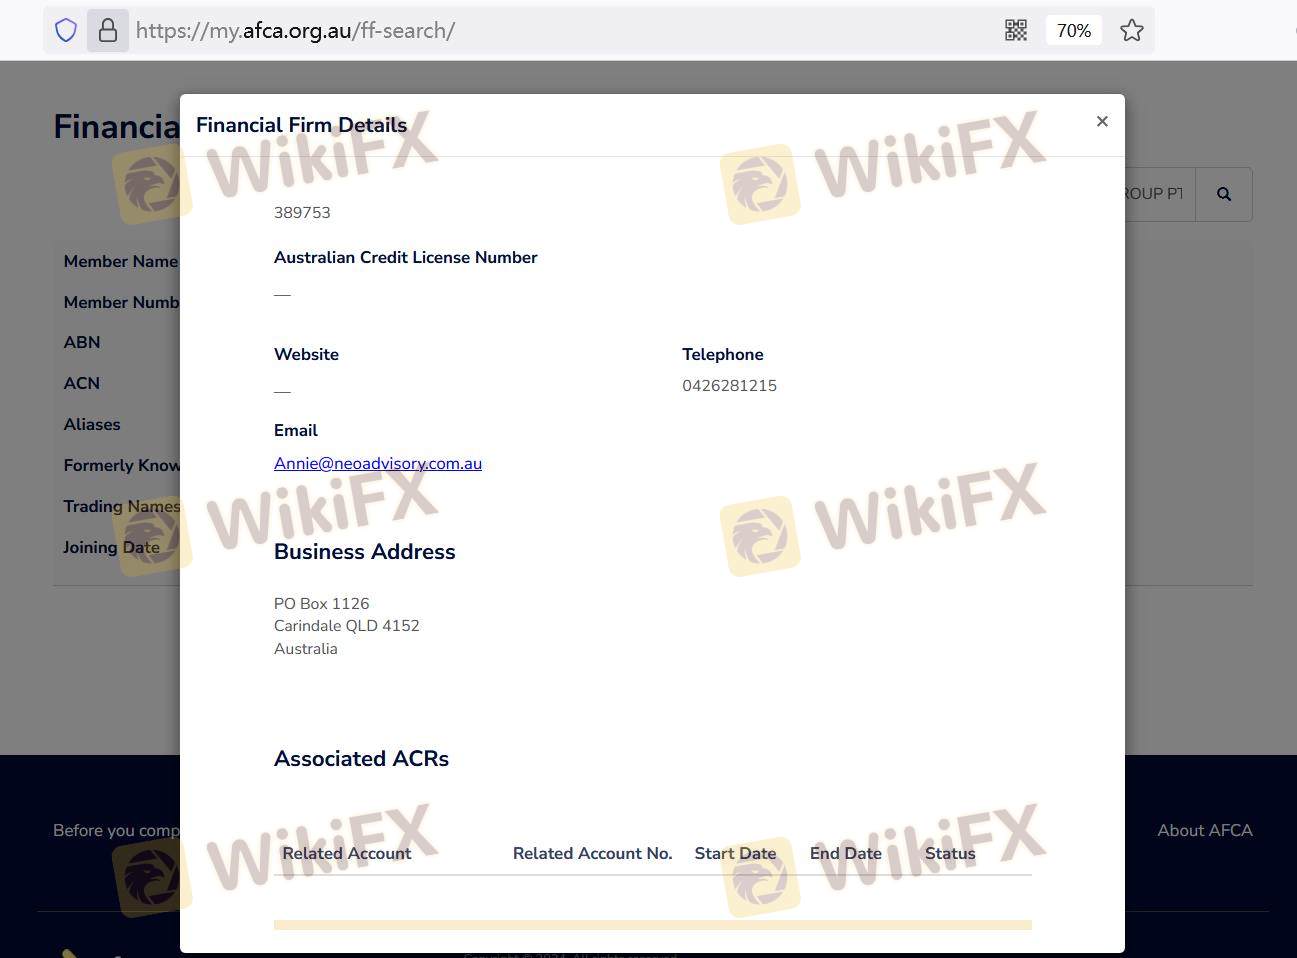
Task: Click the Start Date column header
Action: coord(735,853)
